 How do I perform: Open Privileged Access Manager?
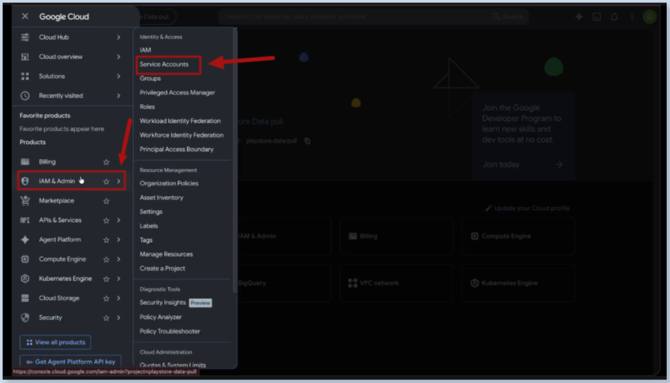click(x=177, y=92)
